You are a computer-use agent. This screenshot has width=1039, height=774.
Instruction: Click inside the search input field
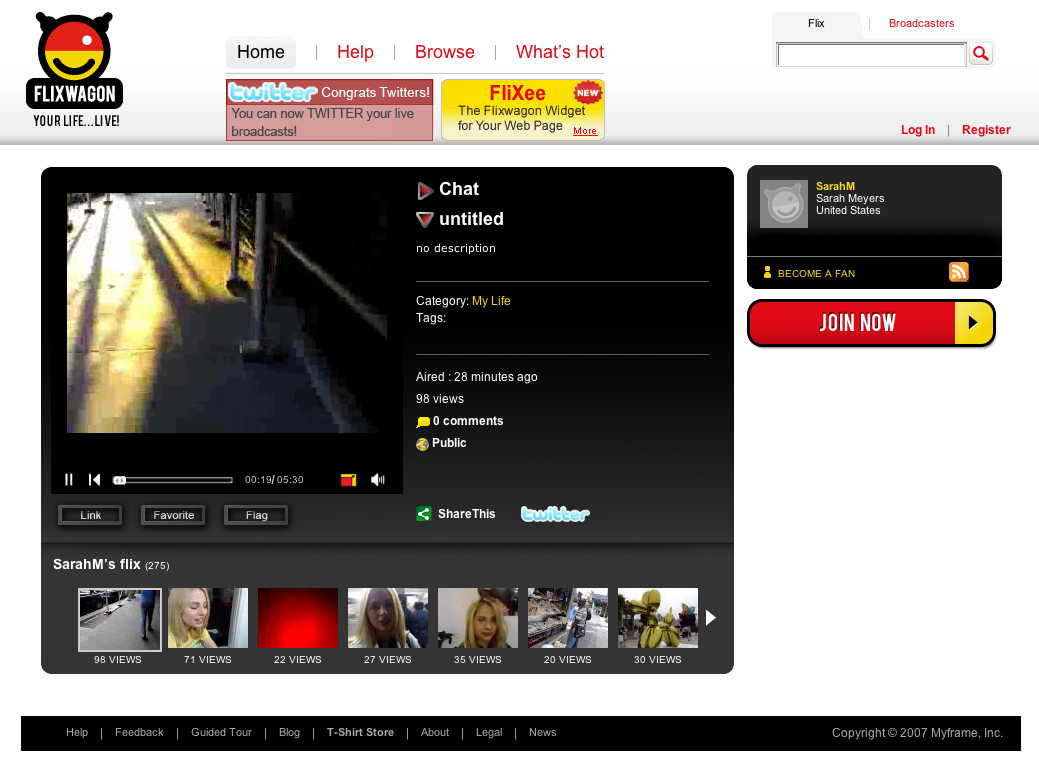871,54
